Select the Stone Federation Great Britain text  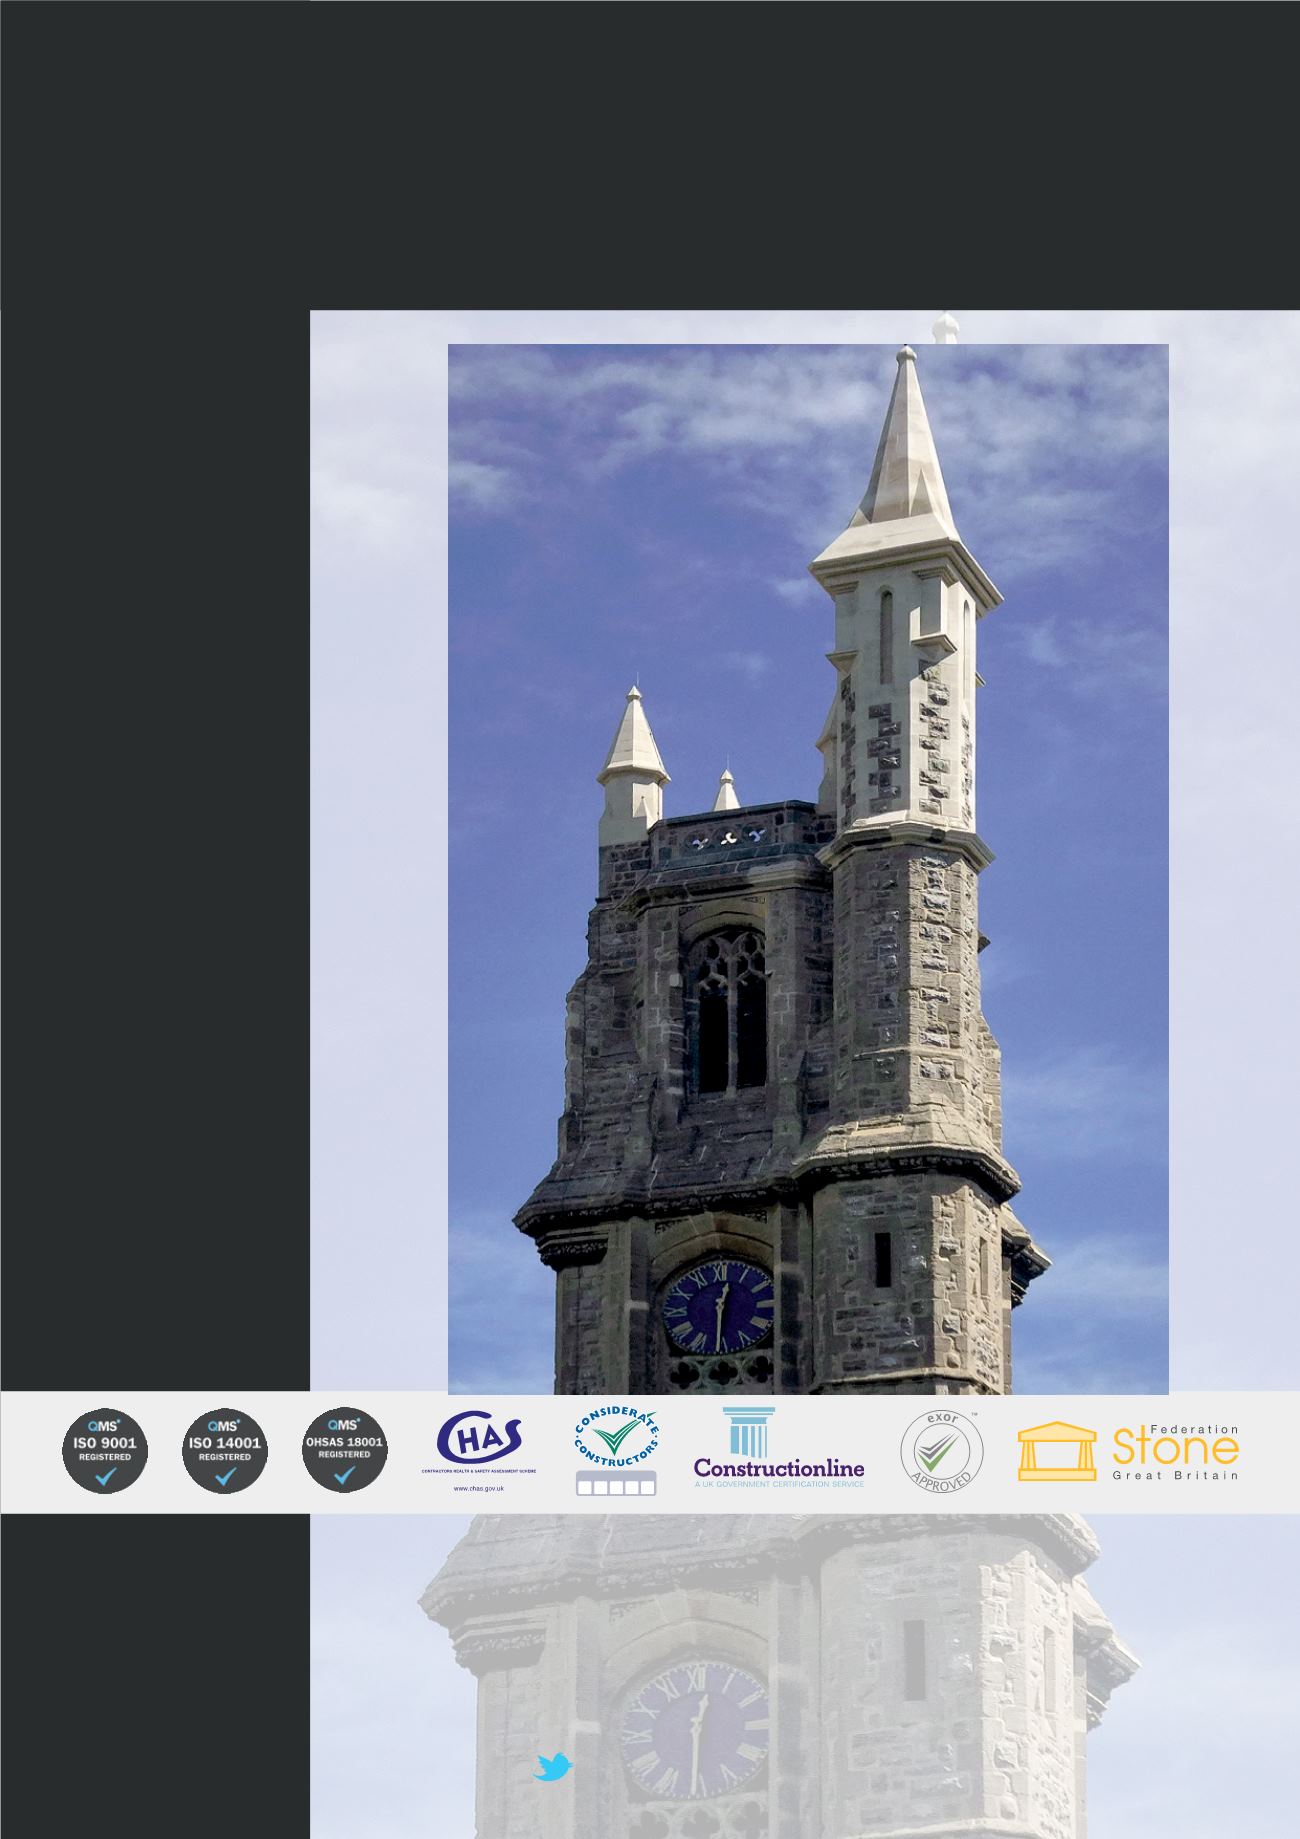(1176, 1452)
